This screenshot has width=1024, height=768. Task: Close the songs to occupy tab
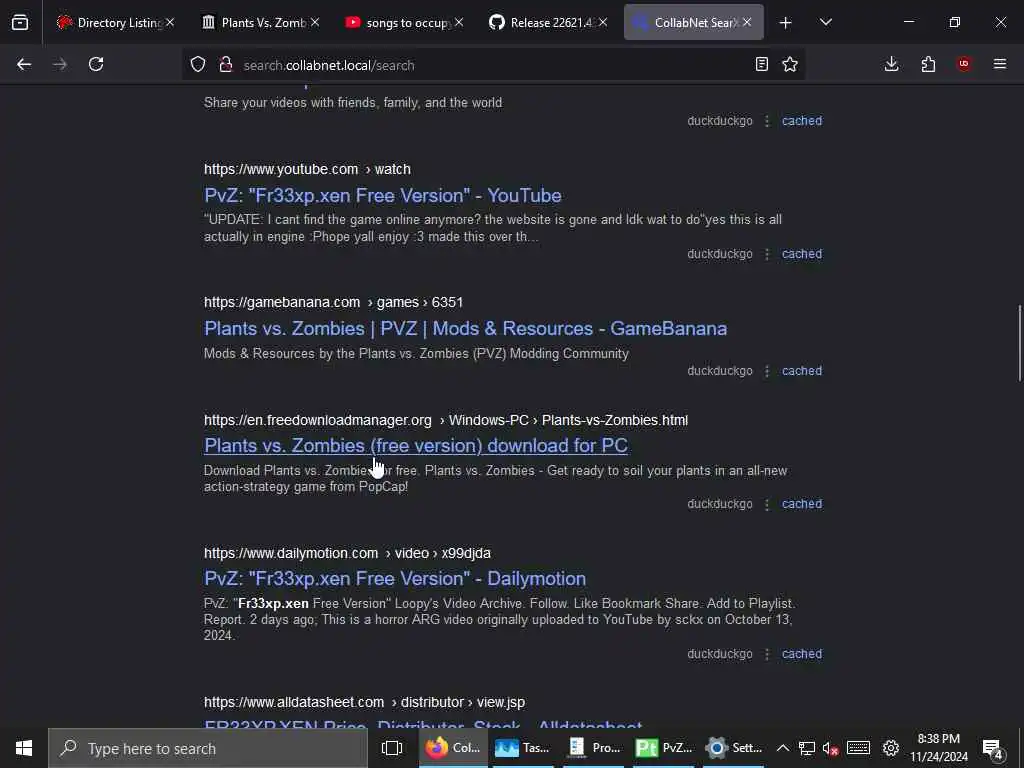(x=459, y=23)
